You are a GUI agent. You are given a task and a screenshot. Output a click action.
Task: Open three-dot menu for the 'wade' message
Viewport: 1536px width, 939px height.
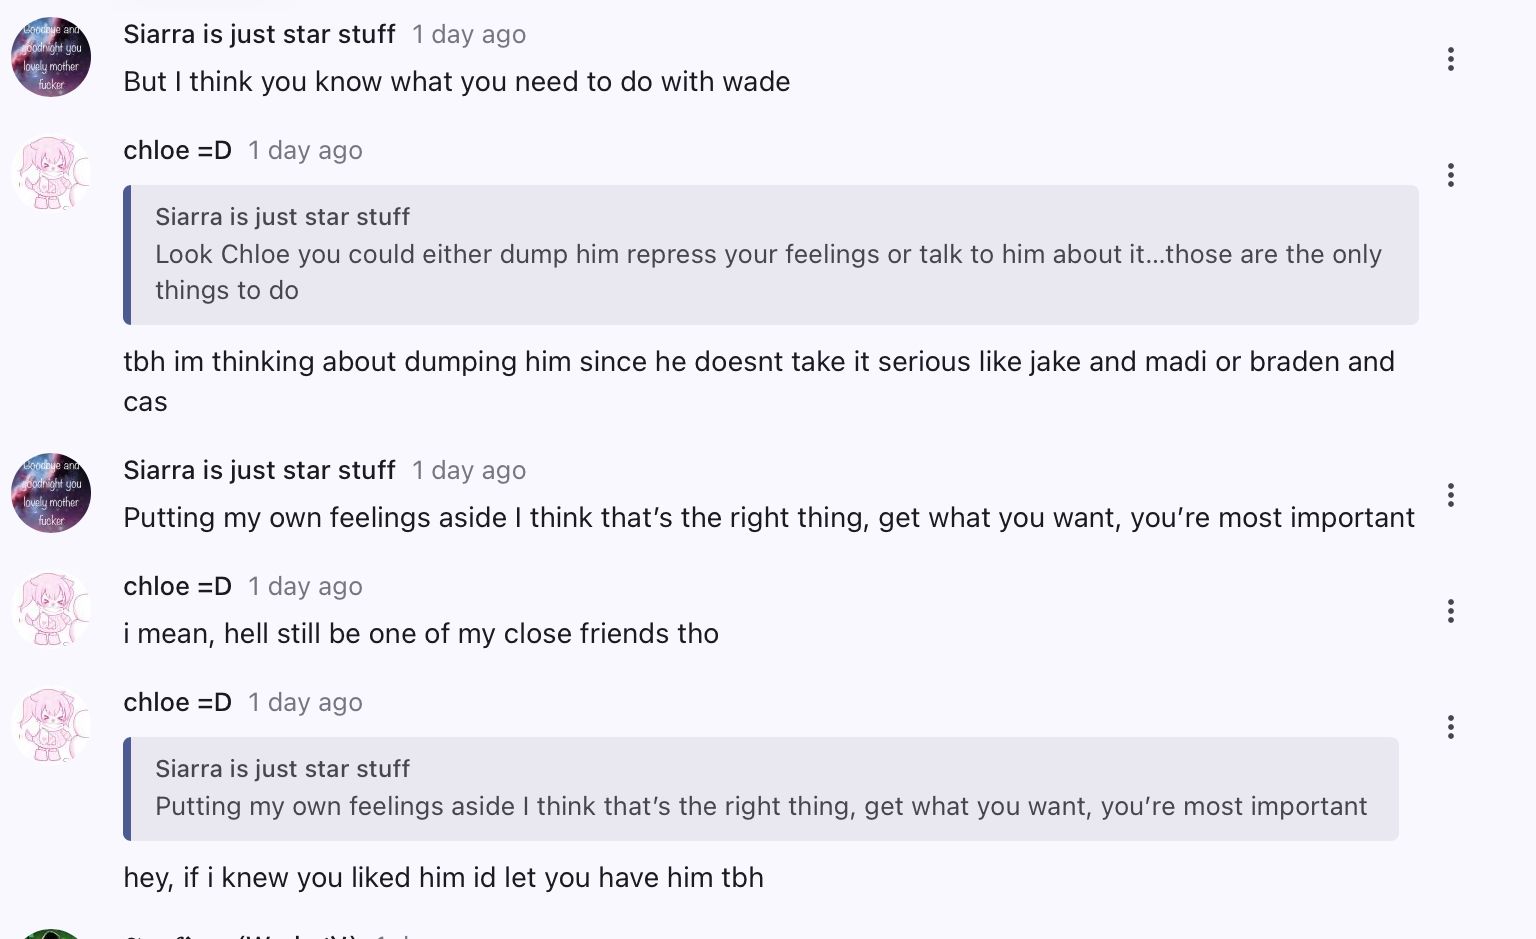(1450, 59)
